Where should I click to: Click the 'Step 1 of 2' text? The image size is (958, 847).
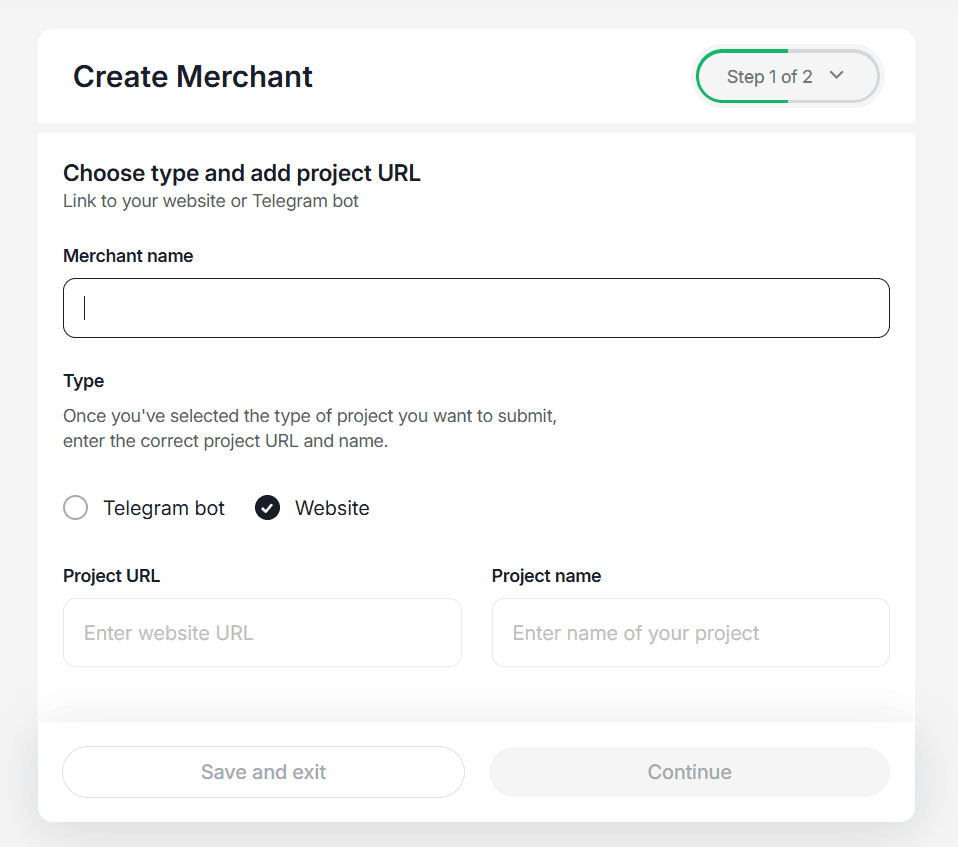tap(769, 77)
